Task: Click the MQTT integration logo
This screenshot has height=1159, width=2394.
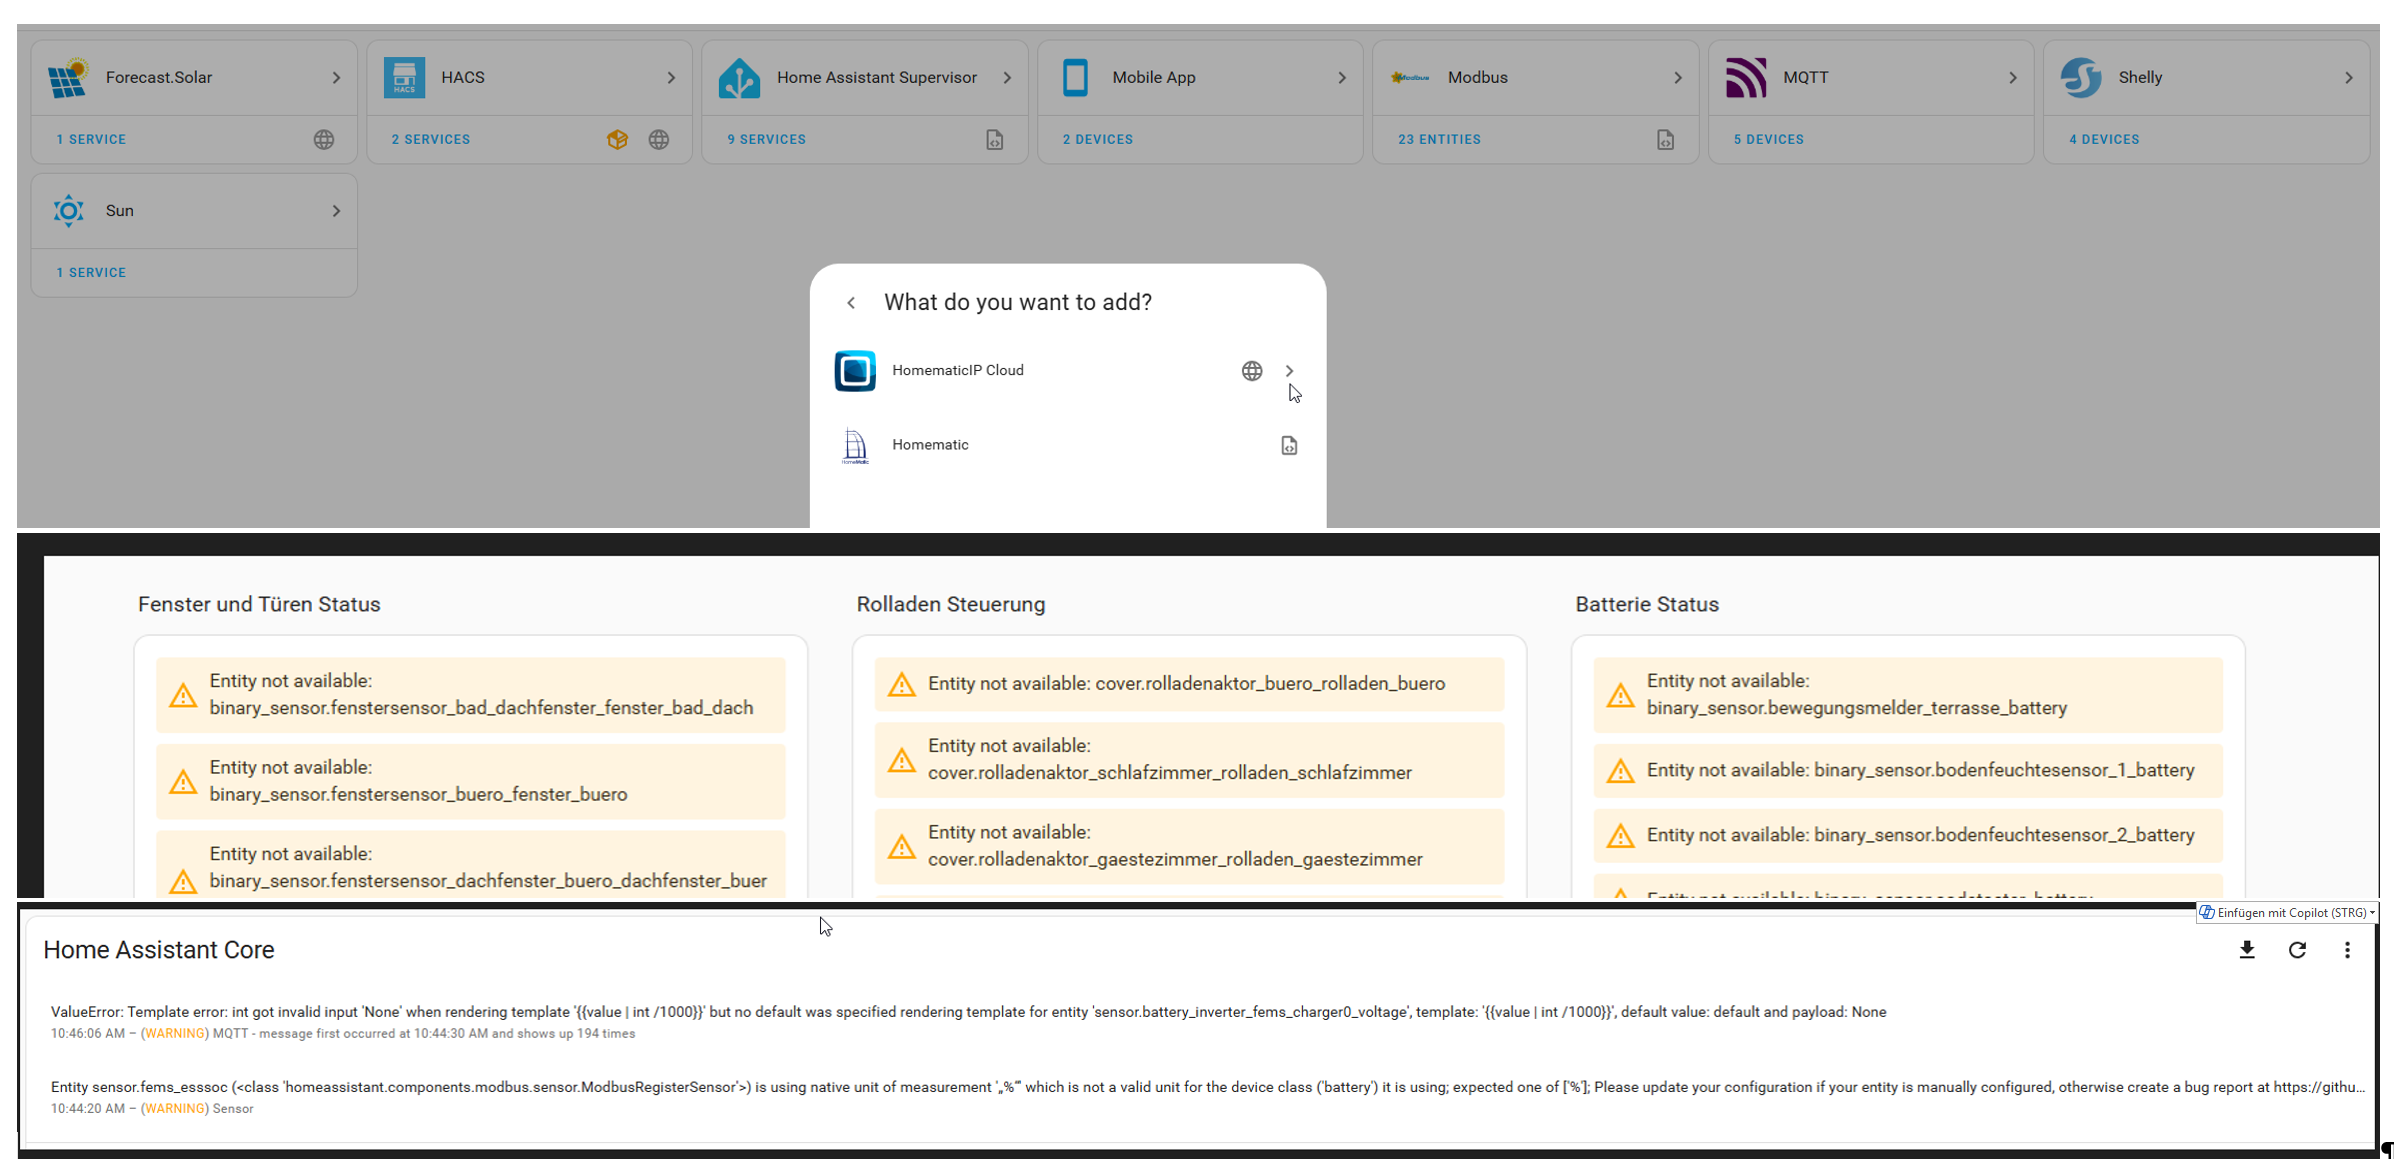Action: coord(1745,76)
